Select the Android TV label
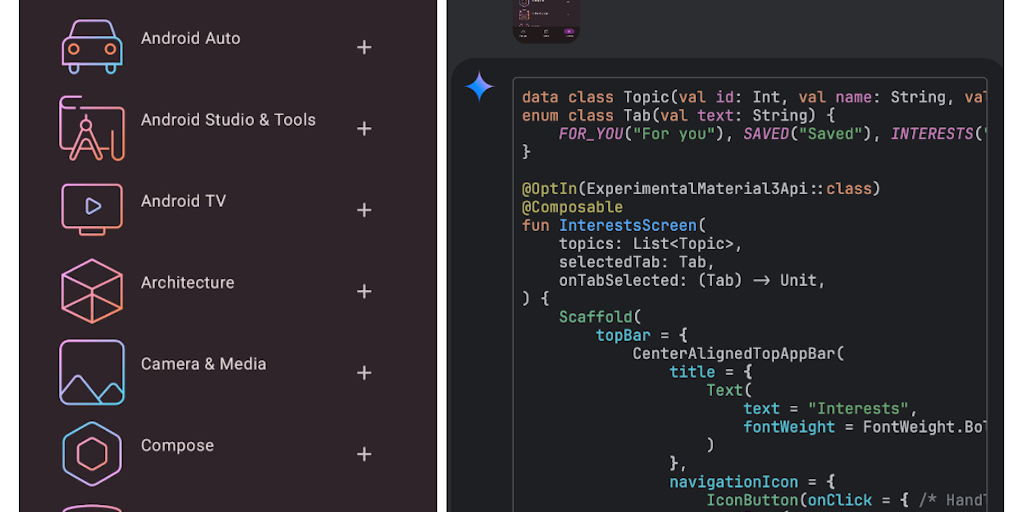This screenshot has height=512, width=1024. (184, 201)
